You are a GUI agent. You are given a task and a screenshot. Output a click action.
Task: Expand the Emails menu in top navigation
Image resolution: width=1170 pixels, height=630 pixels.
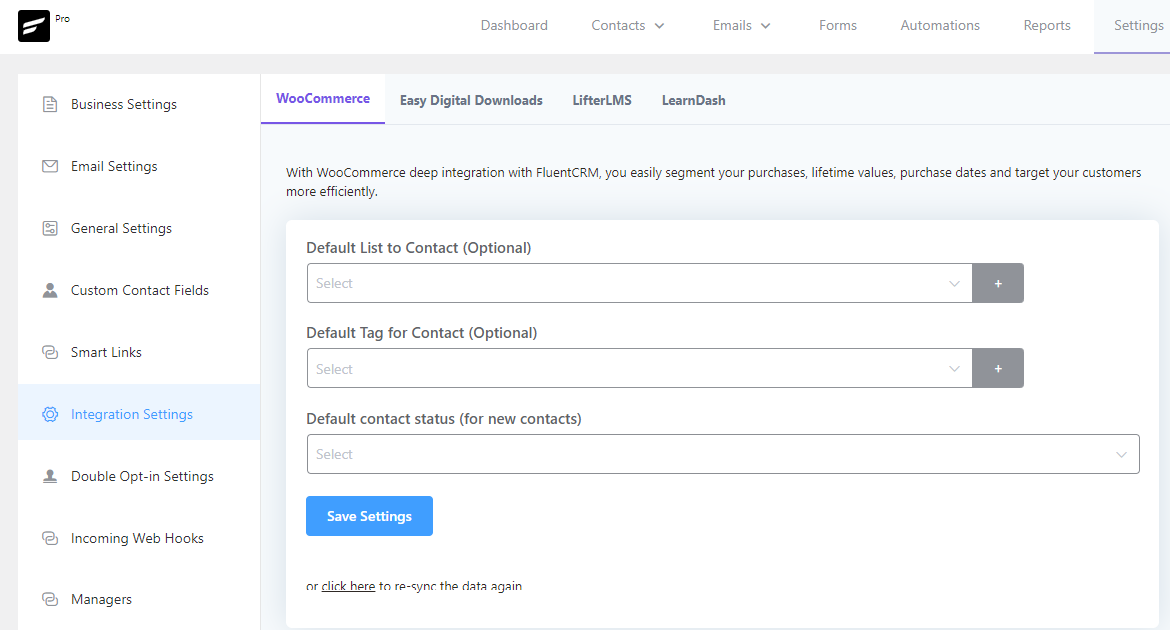pos(742,26)
